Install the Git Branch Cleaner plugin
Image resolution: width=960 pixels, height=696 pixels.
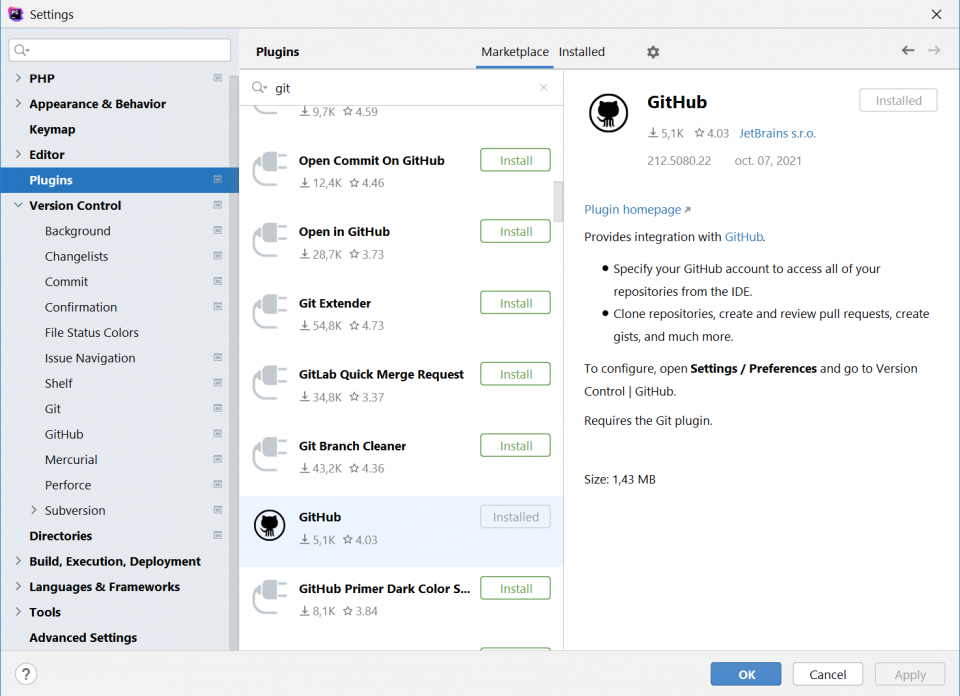pyautogui.click(x=516, y=446)
